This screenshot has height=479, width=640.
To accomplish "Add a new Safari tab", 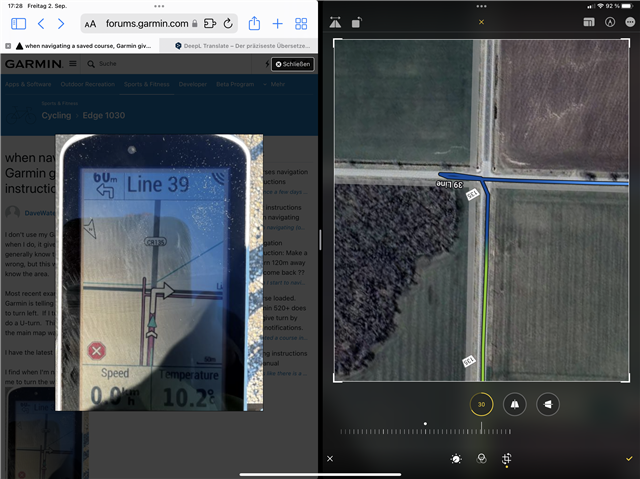I will tap(278, 24).
